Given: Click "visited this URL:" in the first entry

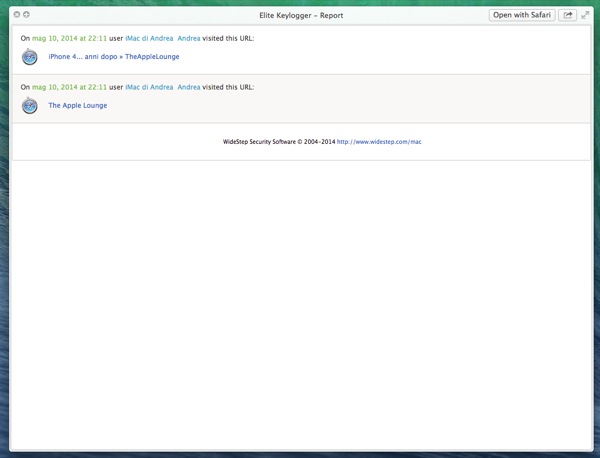Looking at the screenshot, I should [228, 38].
